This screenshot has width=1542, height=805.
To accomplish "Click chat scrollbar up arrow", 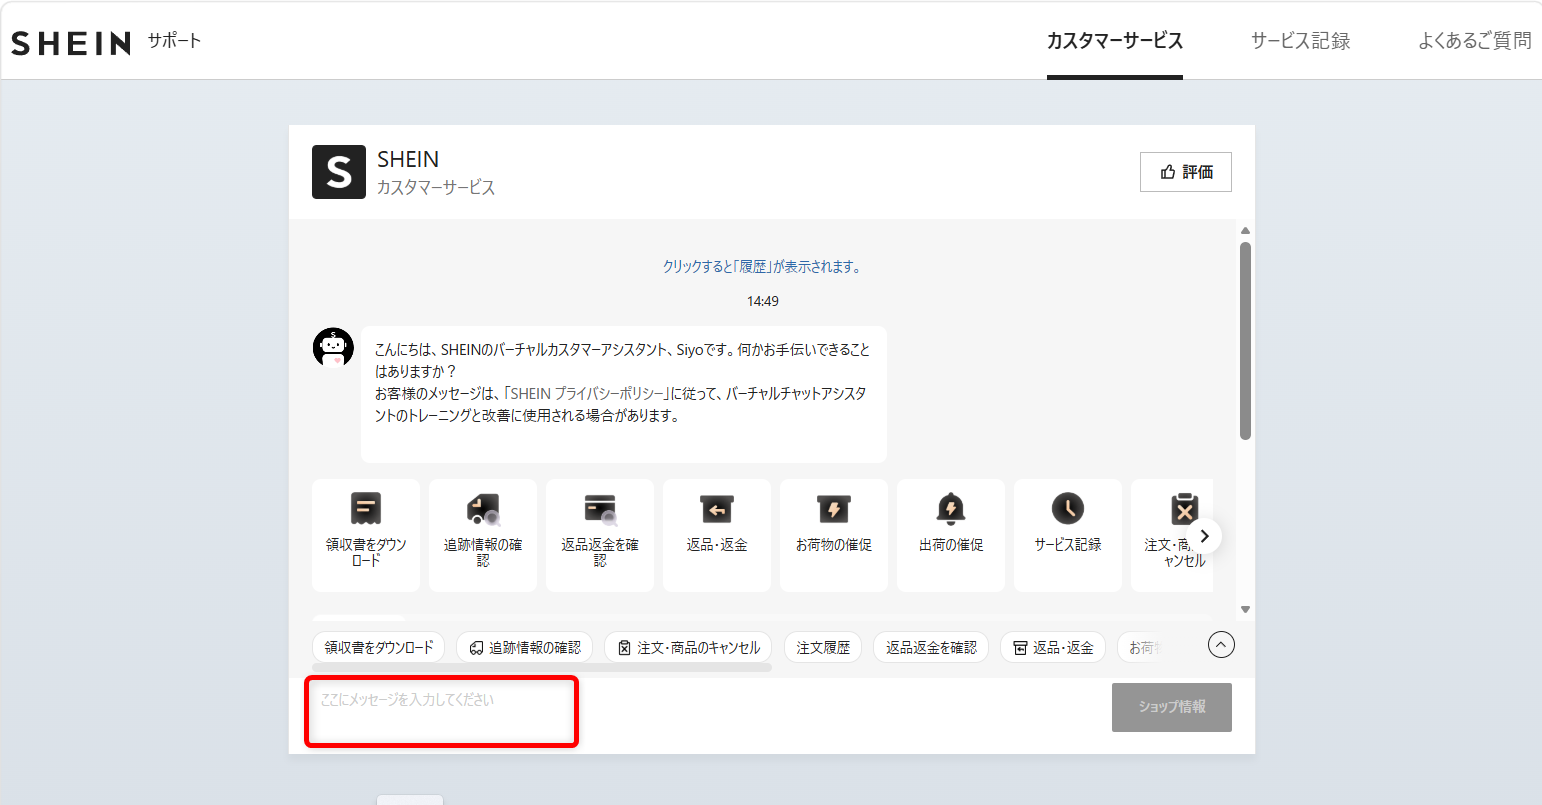I will [x=1245, y=231].
